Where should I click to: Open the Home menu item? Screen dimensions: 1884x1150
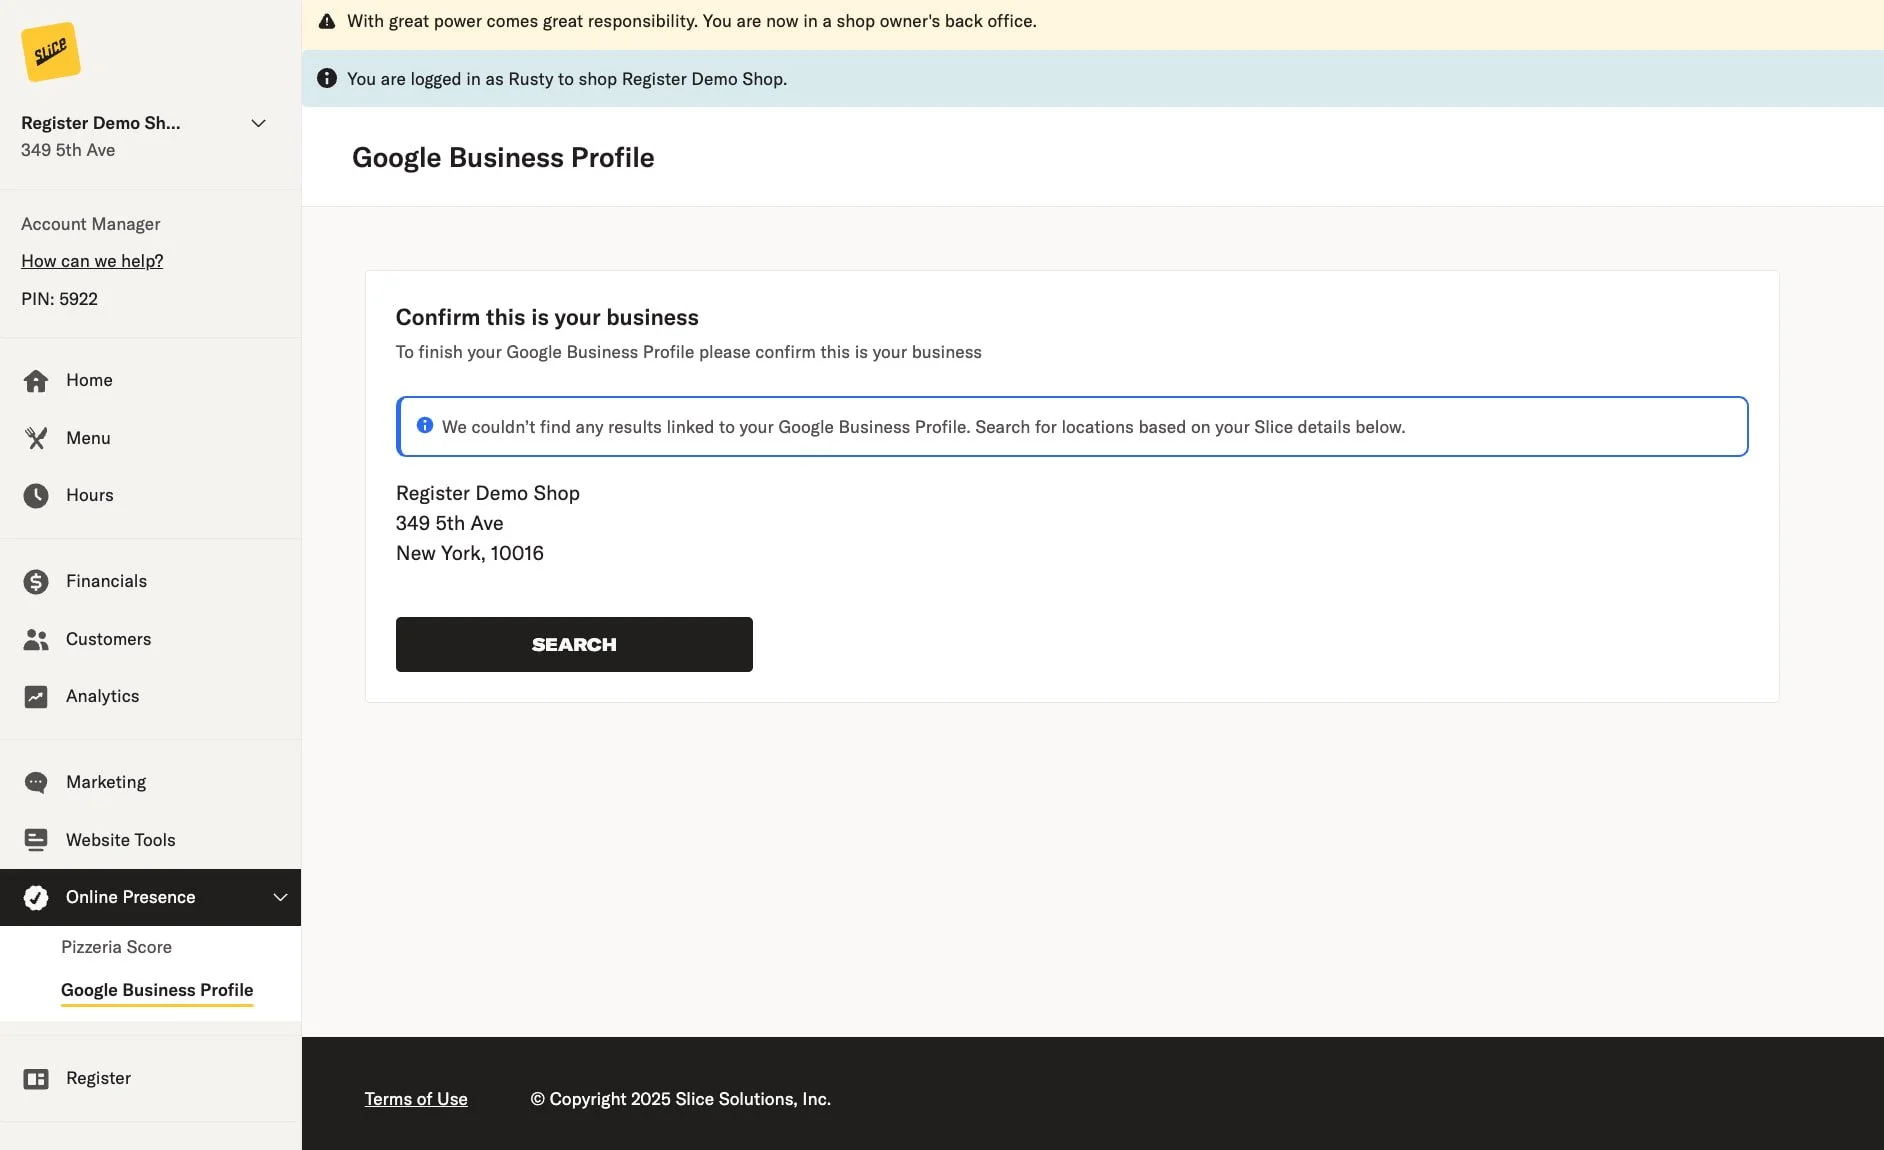150,380
